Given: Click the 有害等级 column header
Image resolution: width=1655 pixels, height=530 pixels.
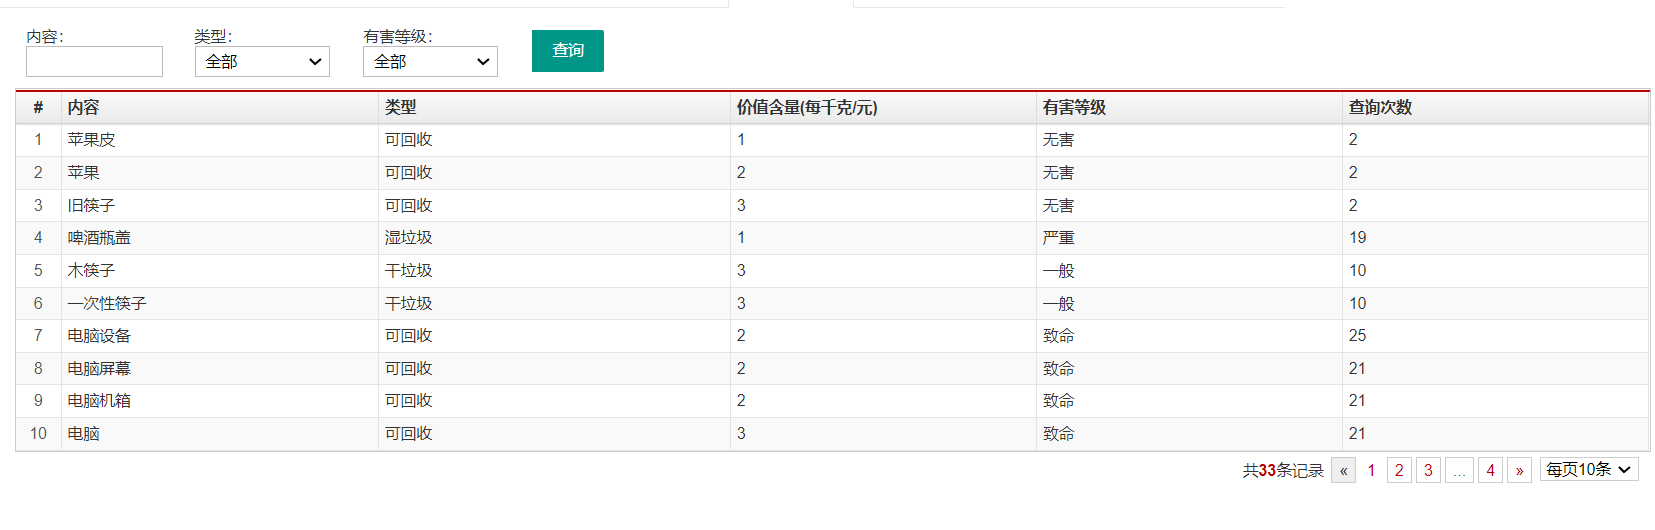Looking at the screenshot, I should [1074, 108].
